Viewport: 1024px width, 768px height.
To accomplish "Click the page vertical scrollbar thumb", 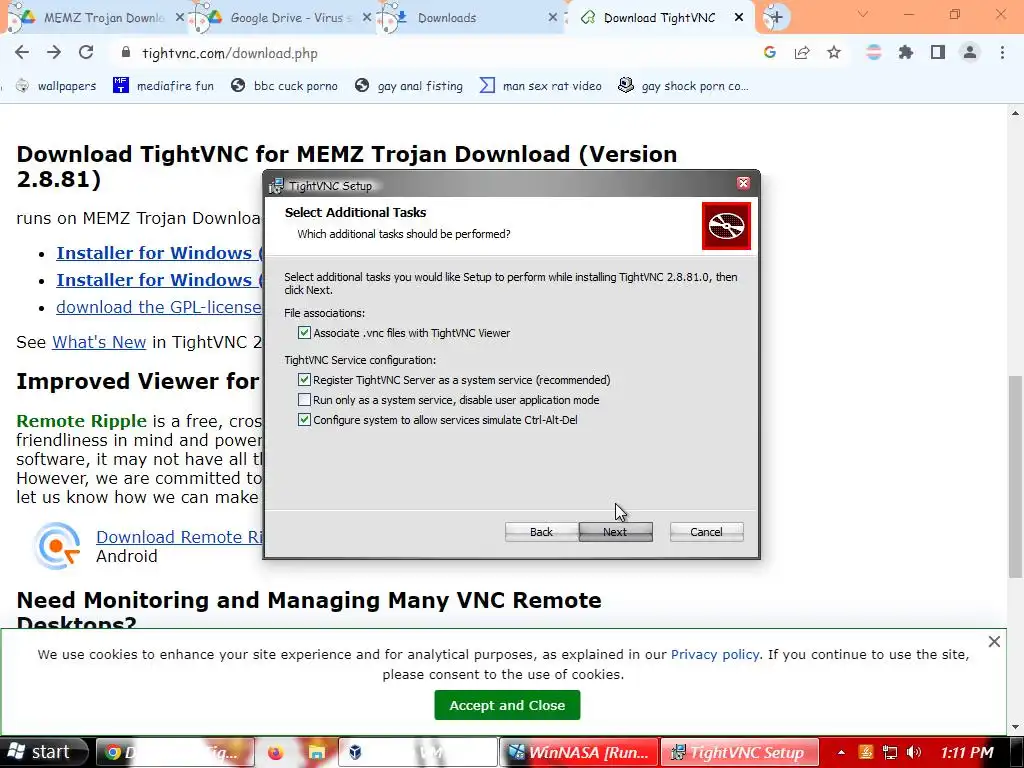I will tap(1016, 476).
